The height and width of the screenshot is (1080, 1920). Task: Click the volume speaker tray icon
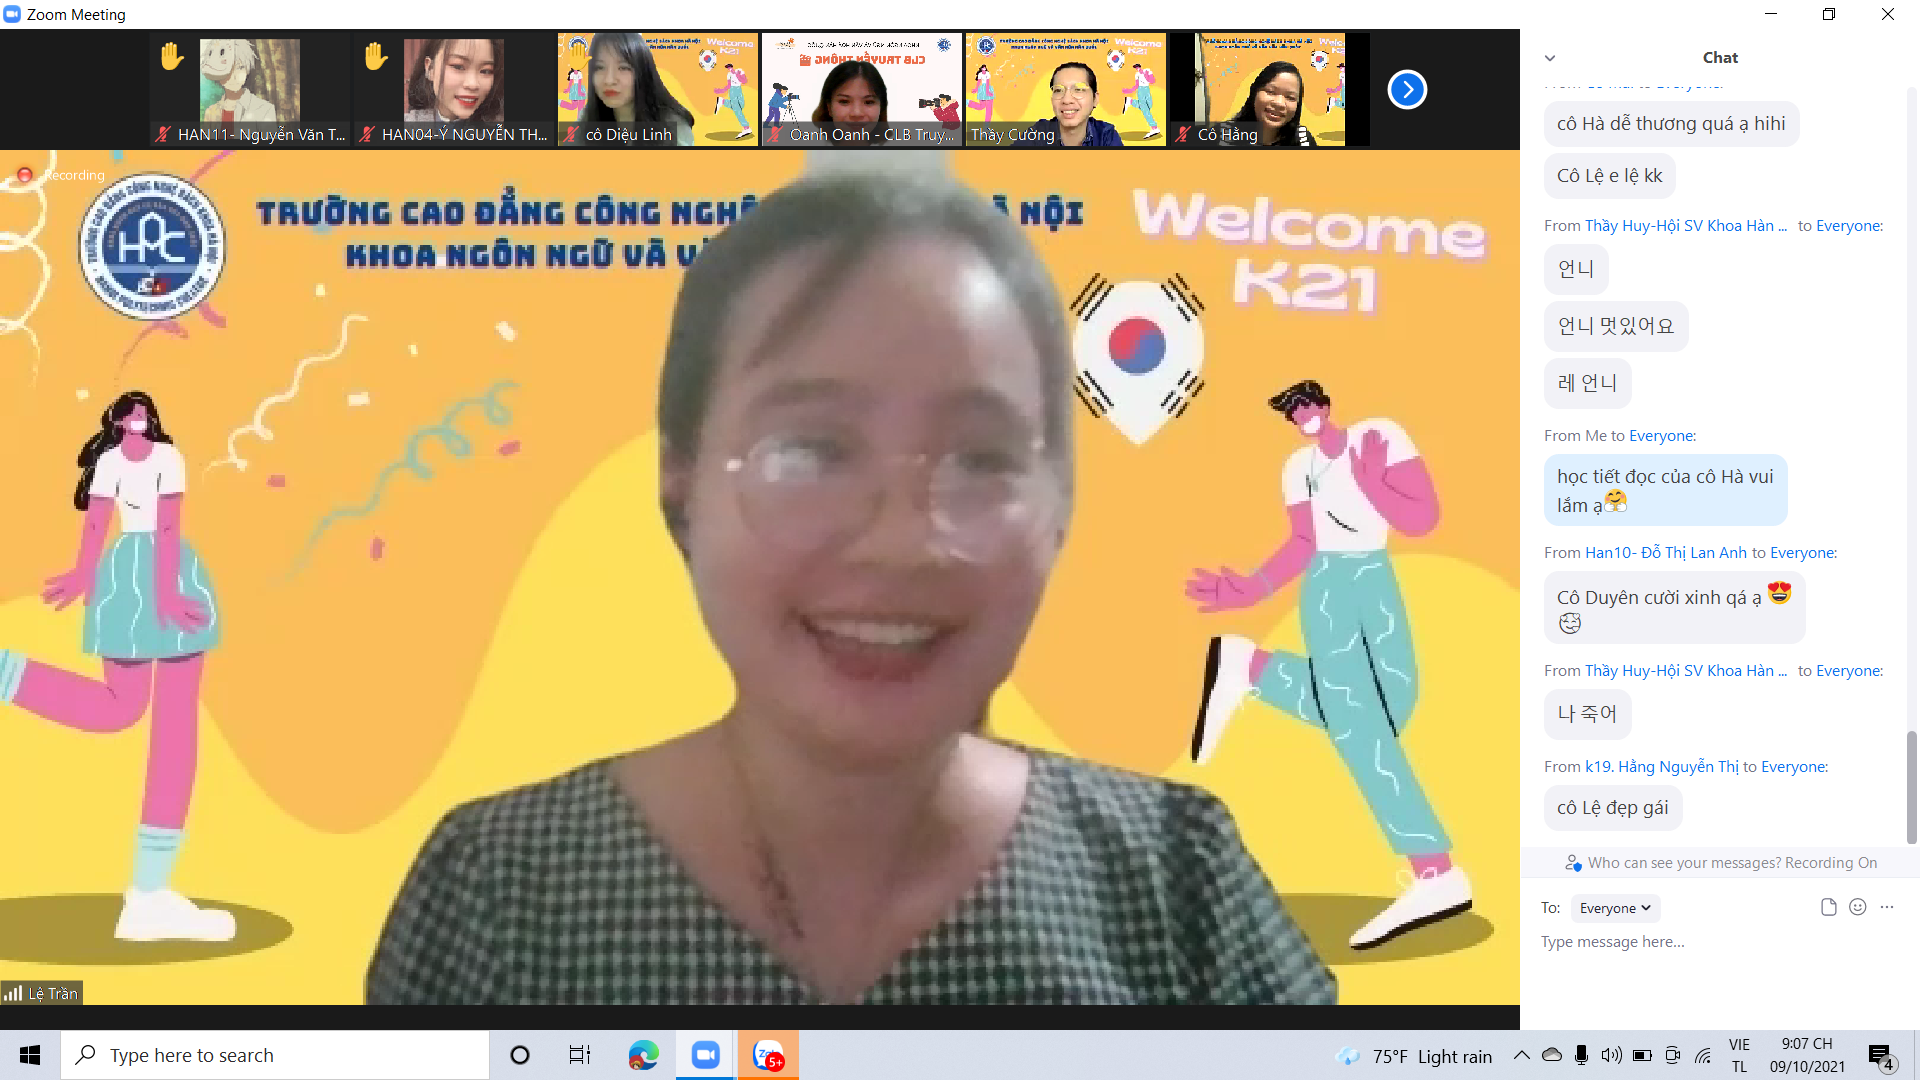tap(1611, 1055)
